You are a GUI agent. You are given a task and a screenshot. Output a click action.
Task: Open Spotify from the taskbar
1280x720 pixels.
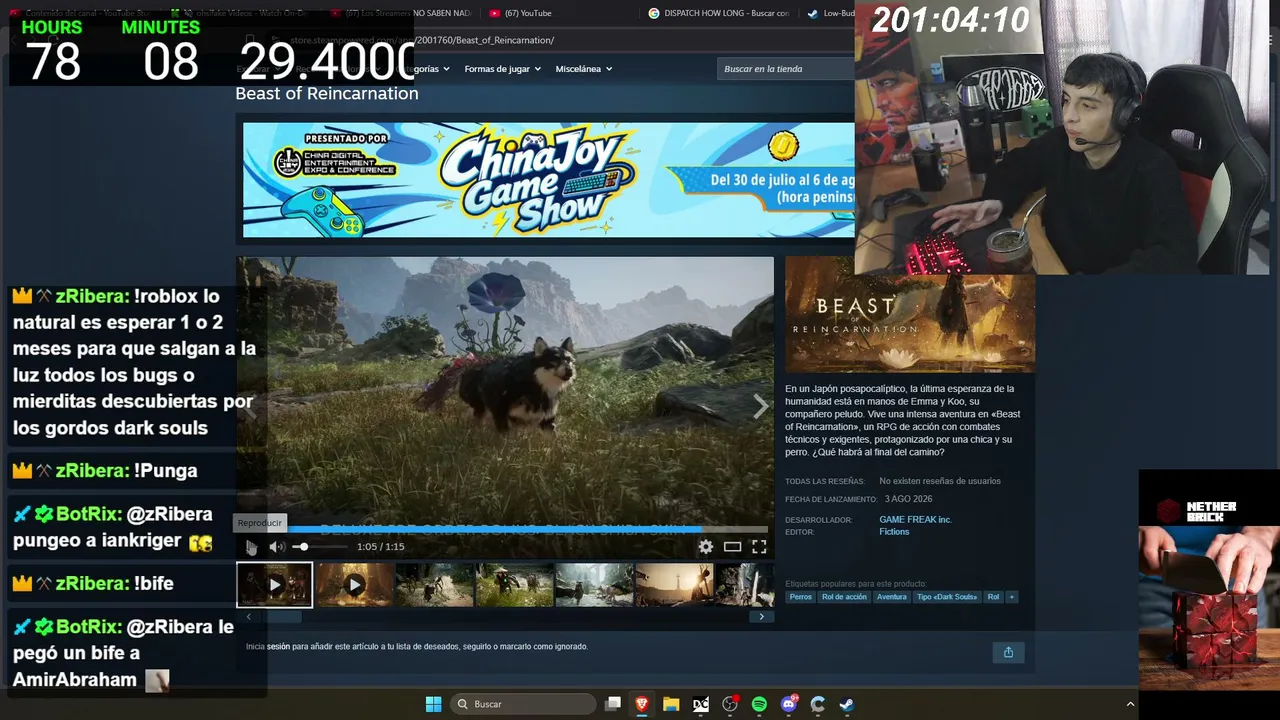click(759, 704)
